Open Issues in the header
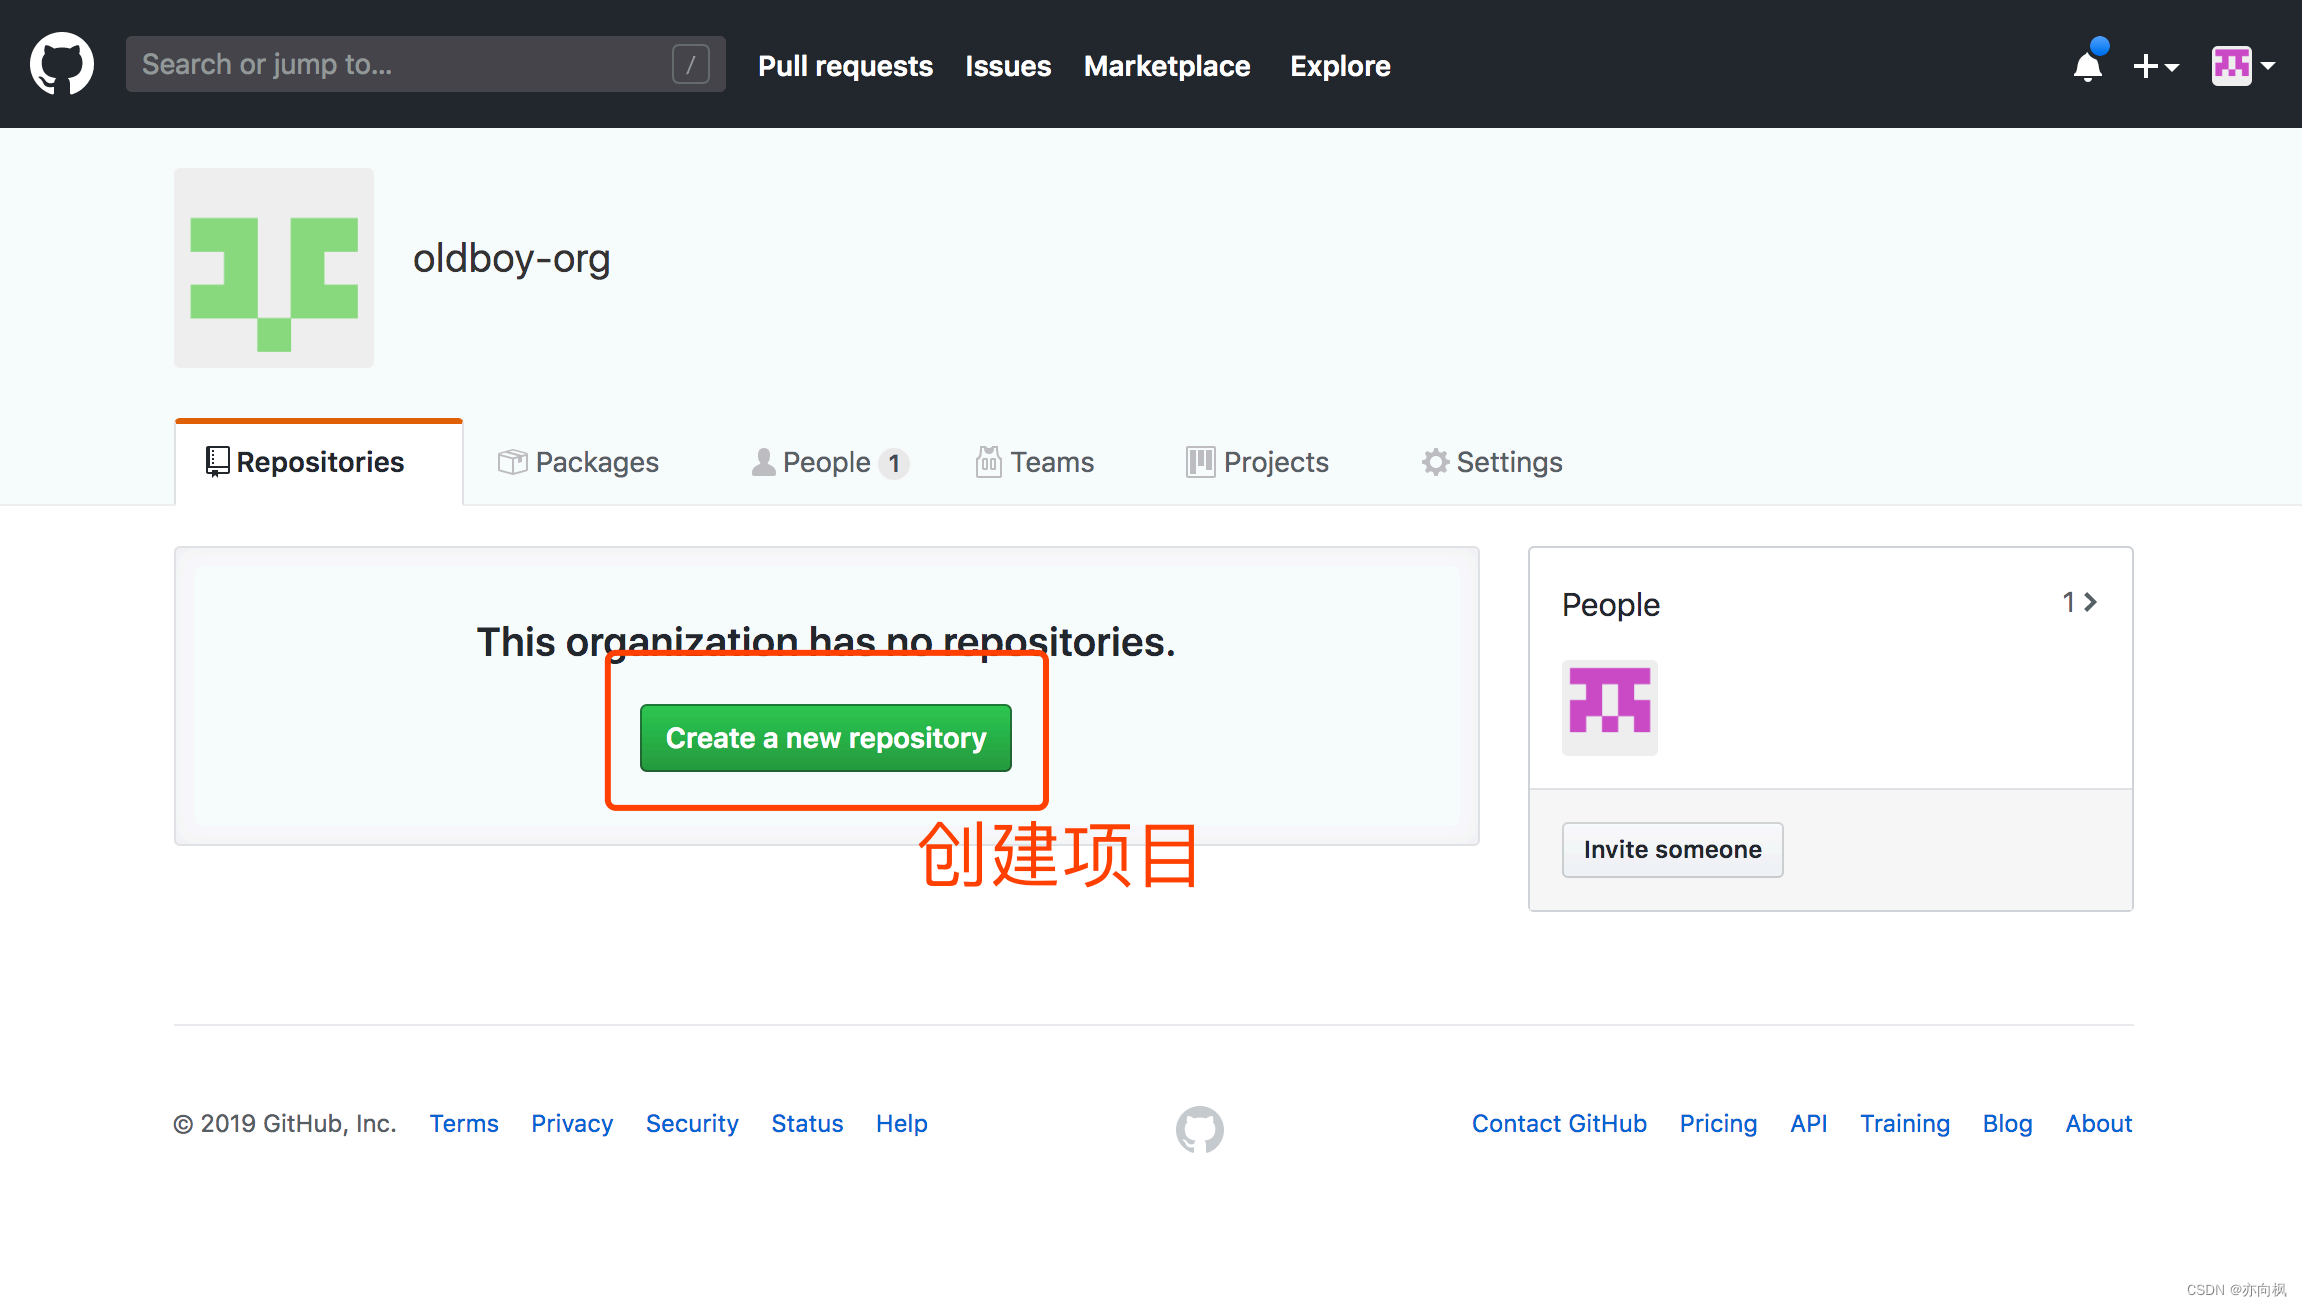The width and height of the screenshot is (2302, 1306). (1008, 66)
